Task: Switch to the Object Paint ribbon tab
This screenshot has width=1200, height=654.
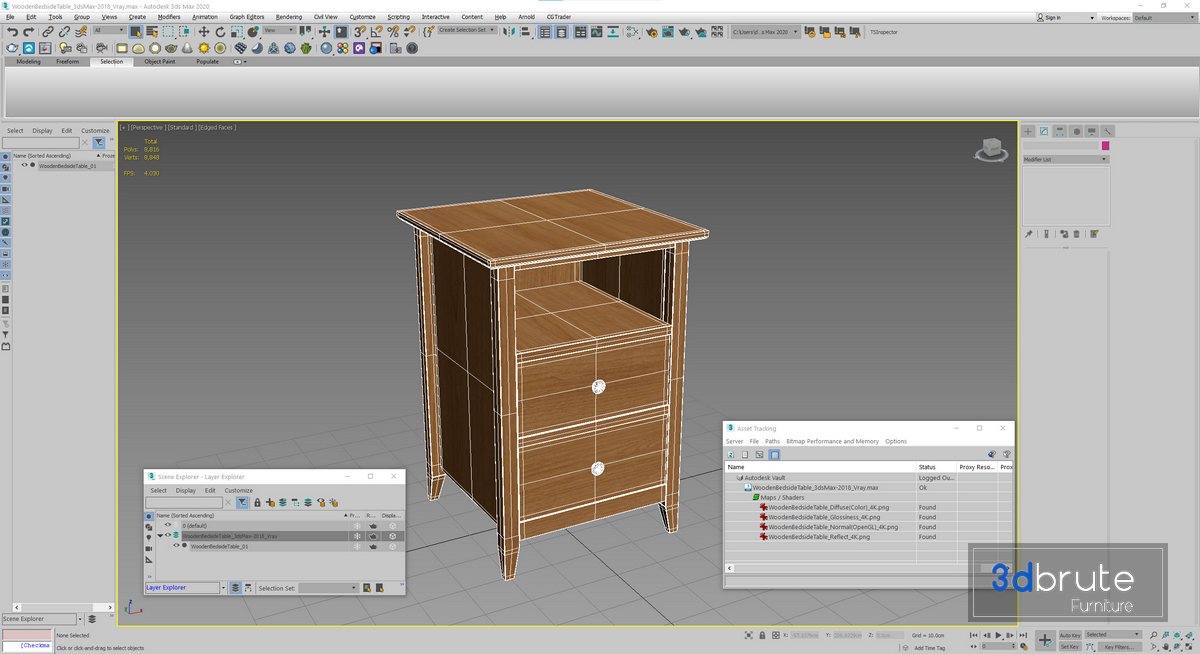Action: 159,61
